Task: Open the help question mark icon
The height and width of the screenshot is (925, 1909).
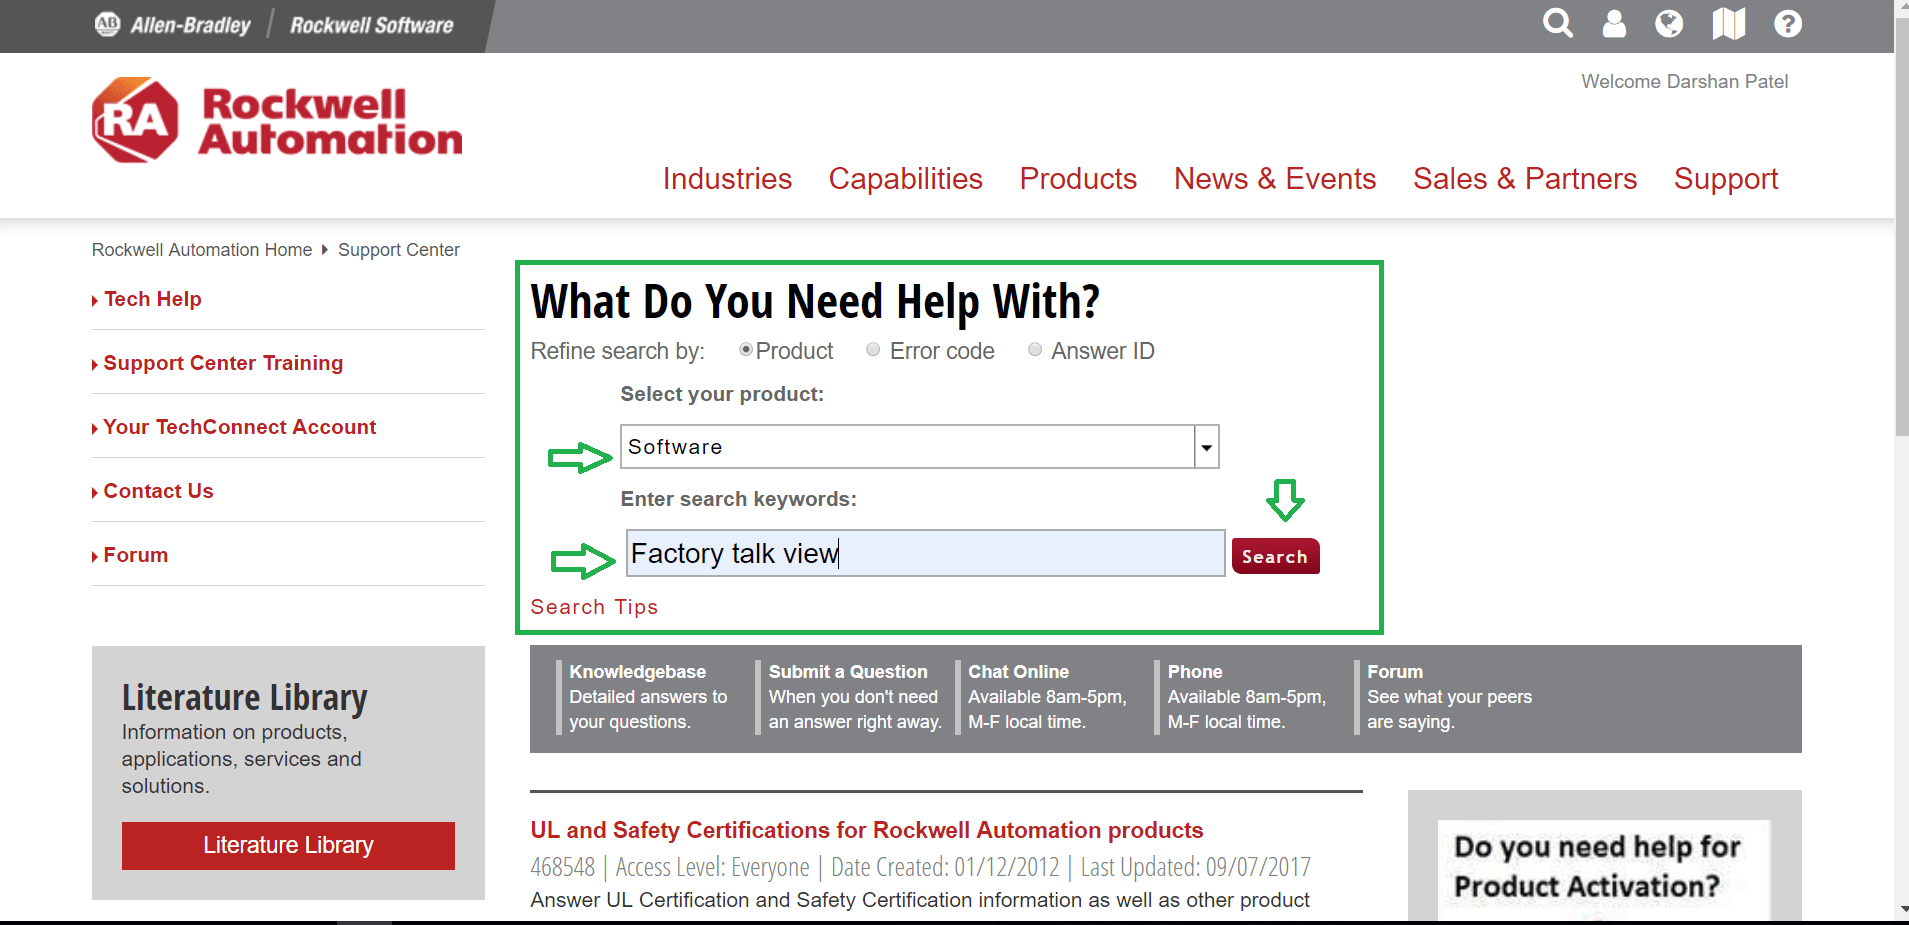Action: [1787, 23]
